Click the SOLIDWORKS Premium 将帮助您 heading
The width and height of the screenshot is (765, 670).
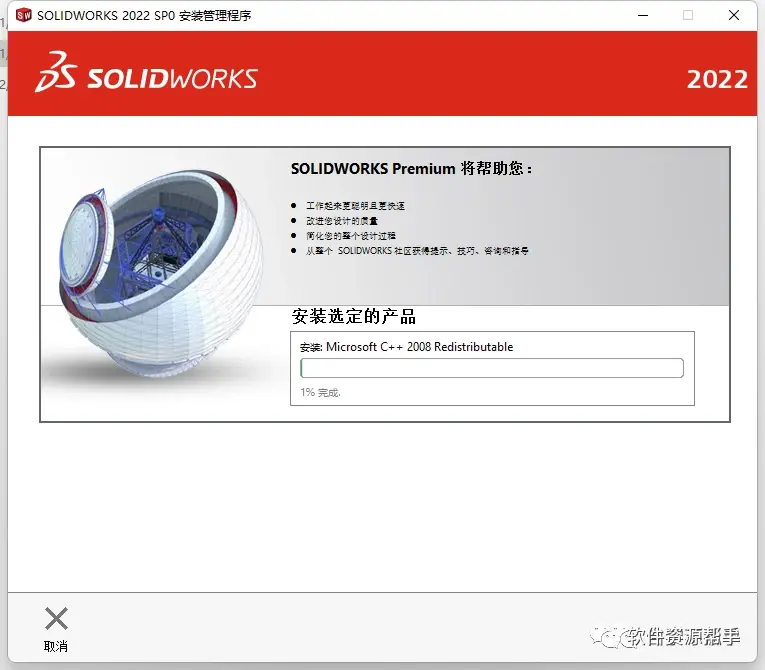tap(411, 168)
